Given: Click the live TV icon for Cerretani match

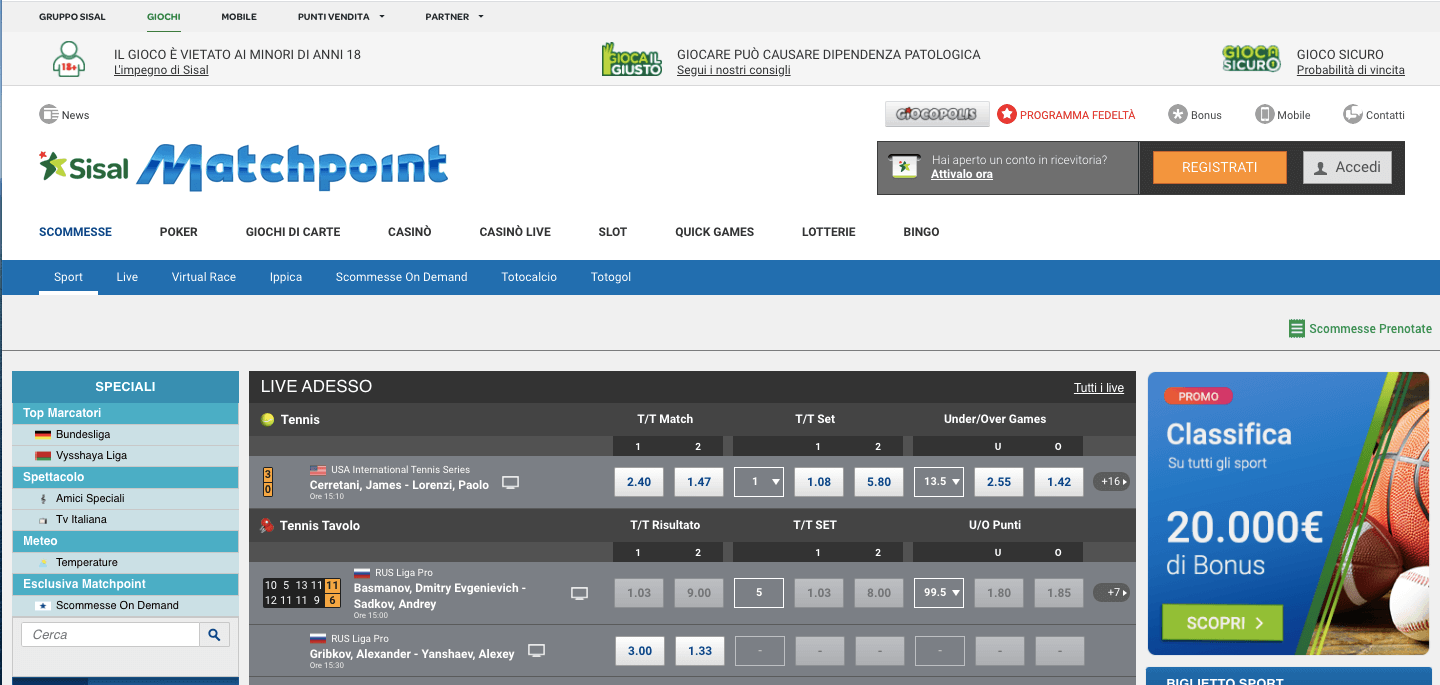Looking at the screenshot, I should point(511,483).
